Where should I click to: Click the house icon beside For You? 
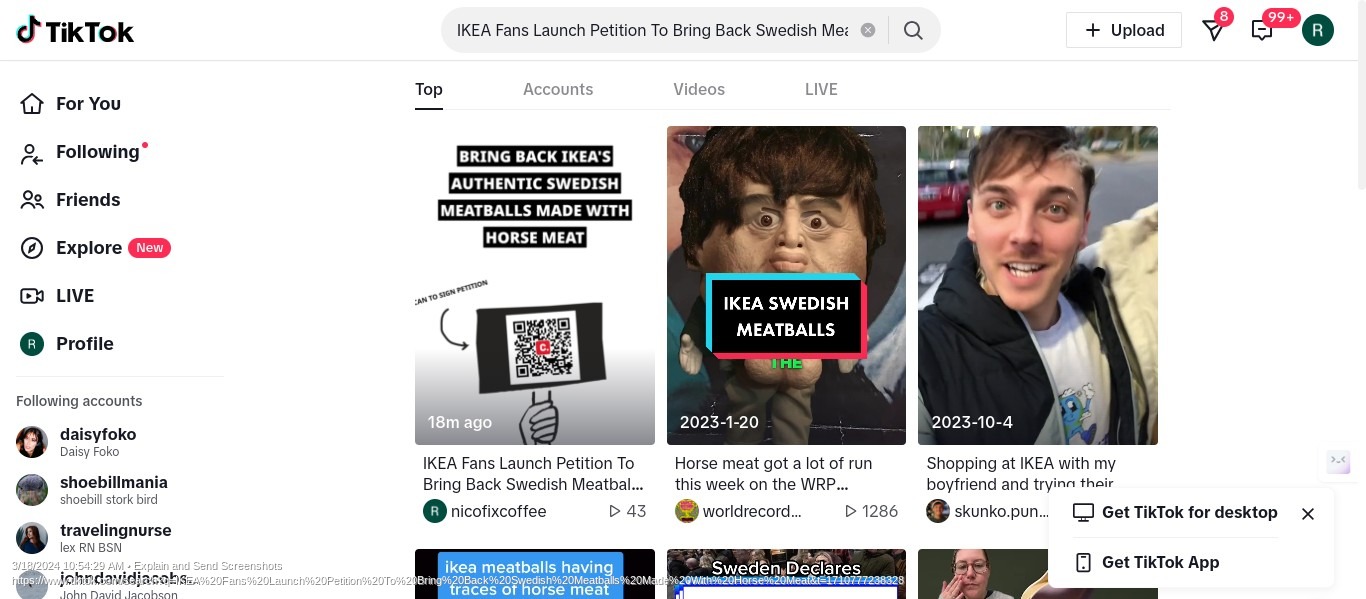click(32, 104)
